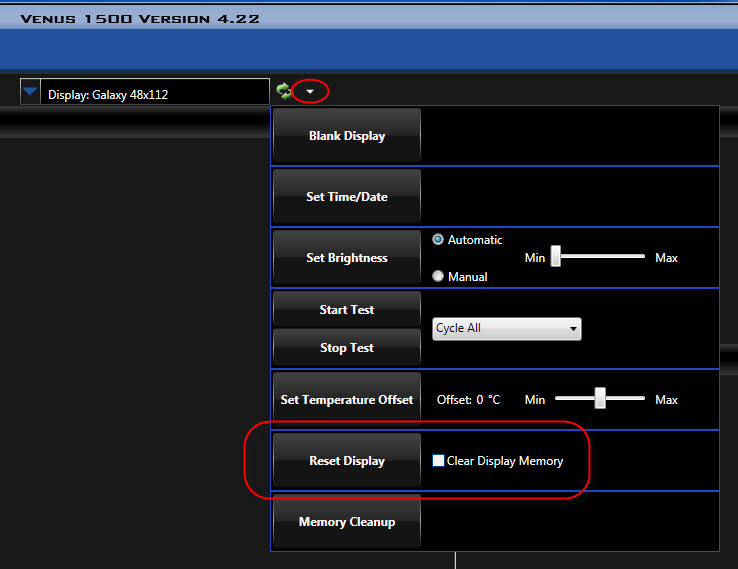Click the temperature offset slider thumb

pyautogui.click(x=600, y=399)
